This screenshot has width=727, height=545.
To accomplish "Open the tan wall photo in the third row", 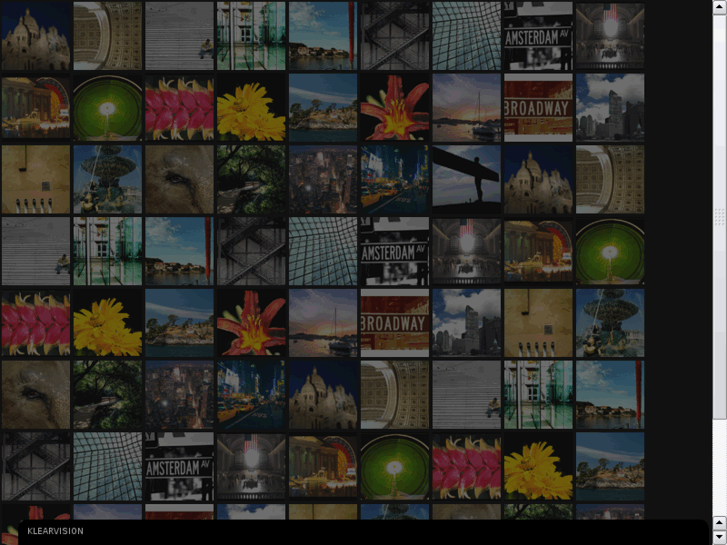I will [x=36, y=180].
